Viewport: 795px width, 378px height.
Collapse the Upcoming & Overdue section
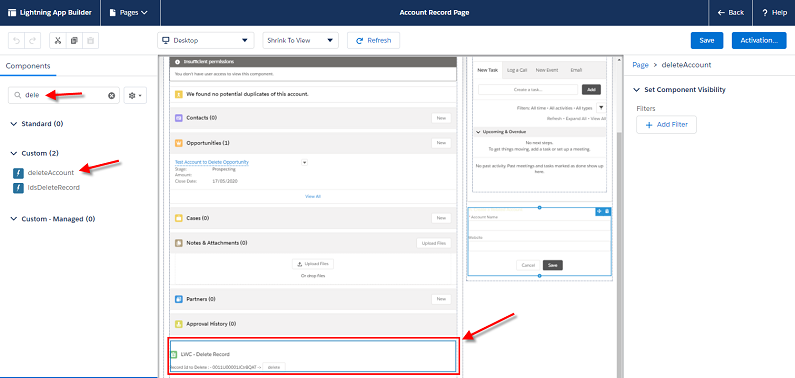478,132
